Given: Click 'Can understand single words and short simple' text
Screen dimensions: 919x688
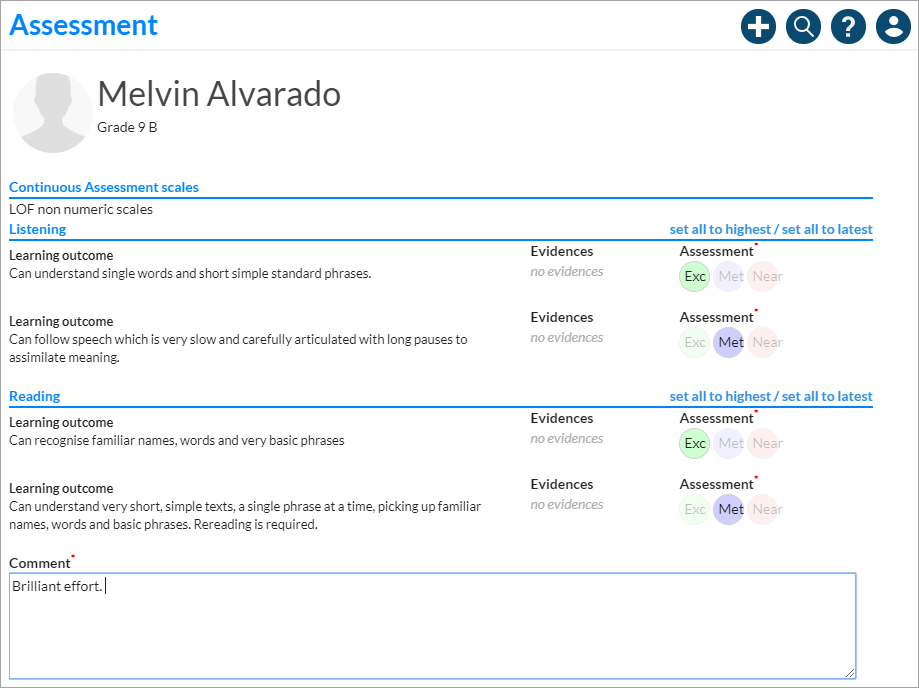Looking at the screenshot, I should (190, 274).
